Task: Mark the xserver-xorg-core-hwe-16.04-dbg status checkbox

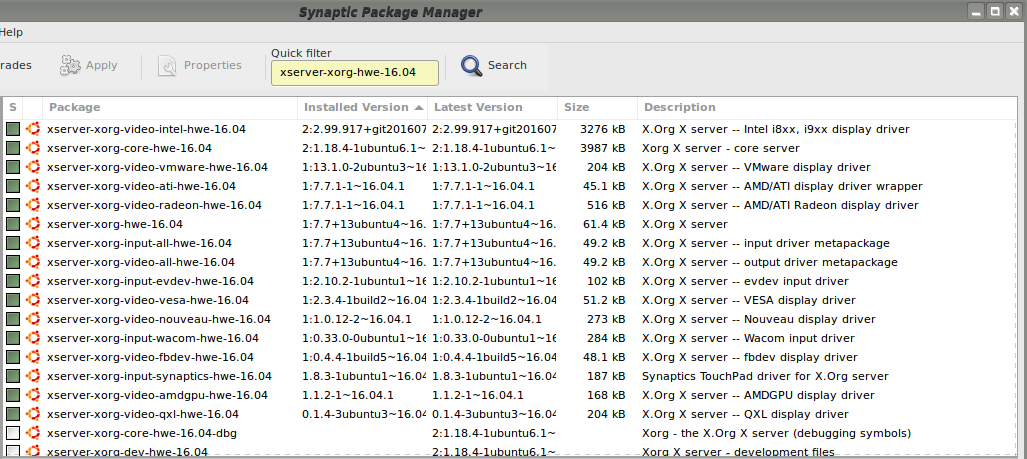Action: [x=13, y=433]
